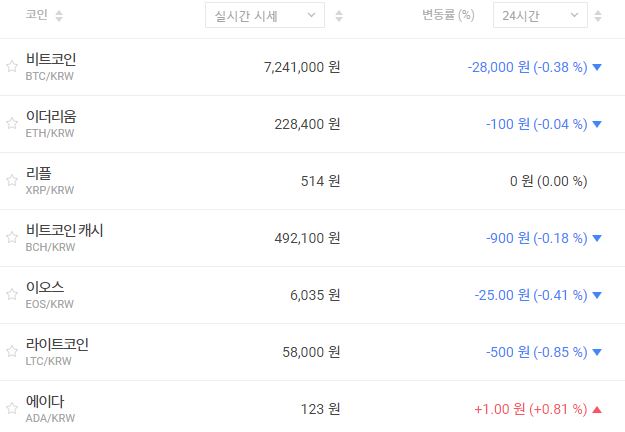Open the 이더리움 coin link
The width and height of the screenshot is (625, 432).
(x=51, y=117)
